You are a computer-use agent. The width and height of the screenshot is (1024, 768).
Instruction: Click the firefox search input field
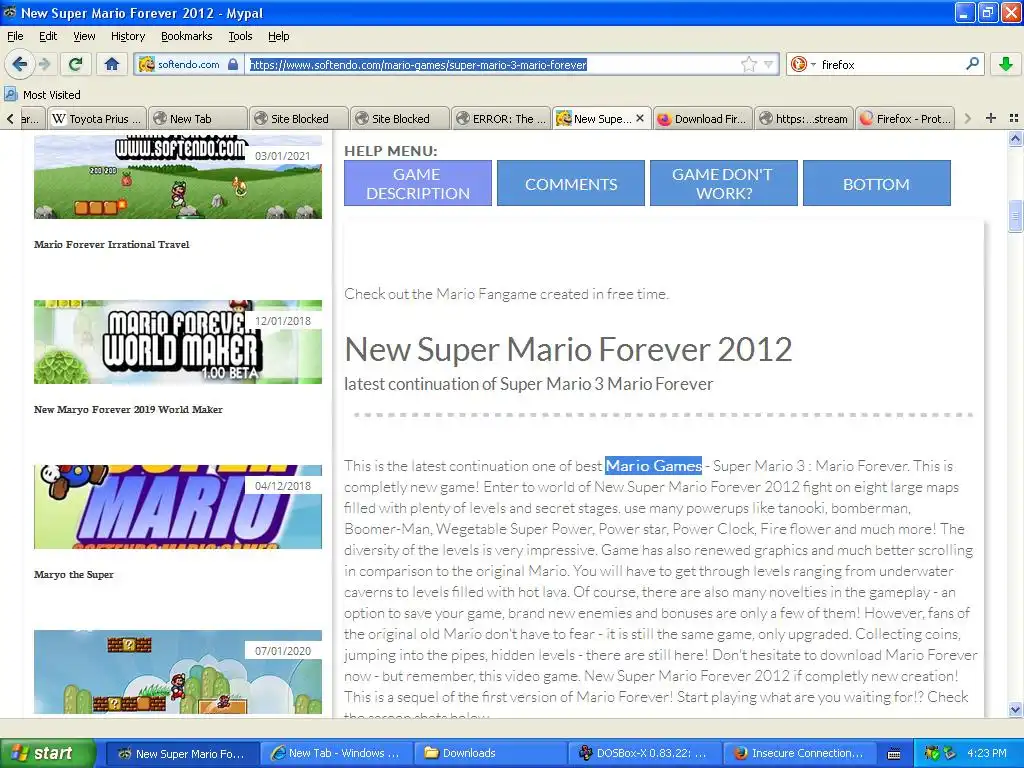pos(889,64)
